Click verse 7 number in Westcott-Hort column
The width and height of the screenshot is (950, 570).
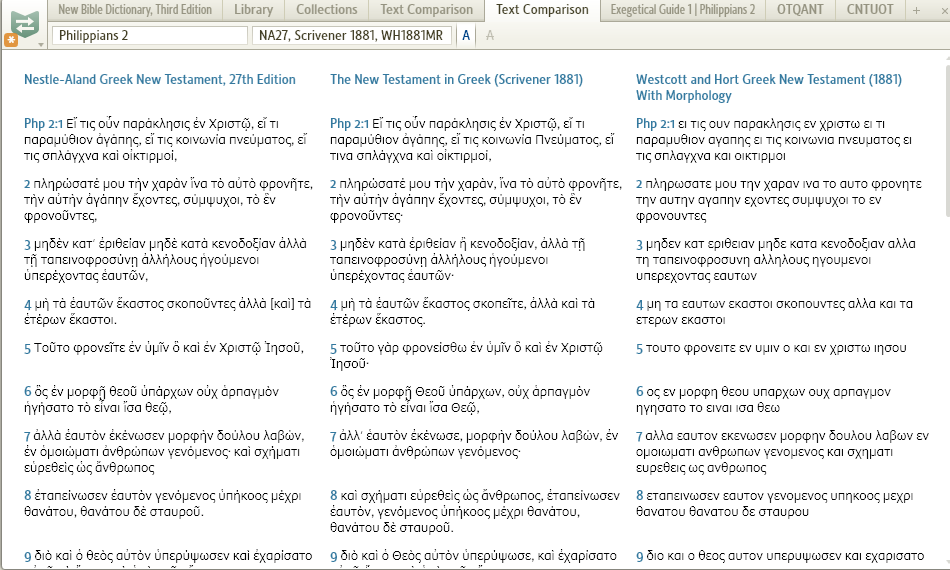pos(639,436)
